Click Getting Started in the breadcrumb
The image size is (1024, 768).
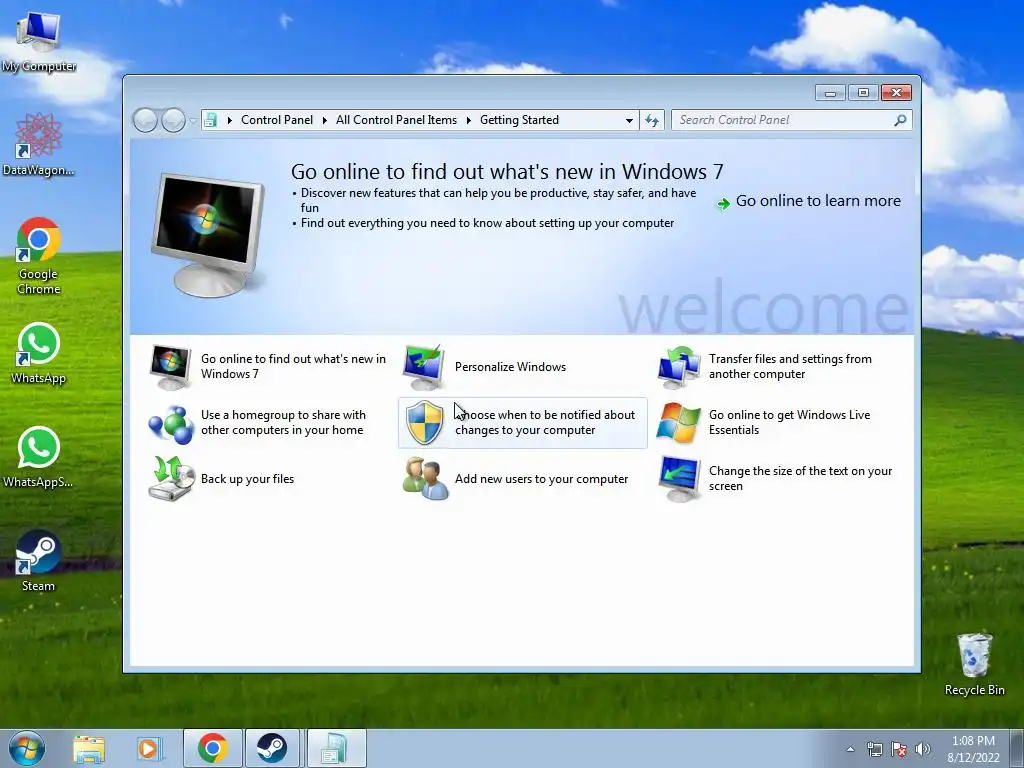519,120
